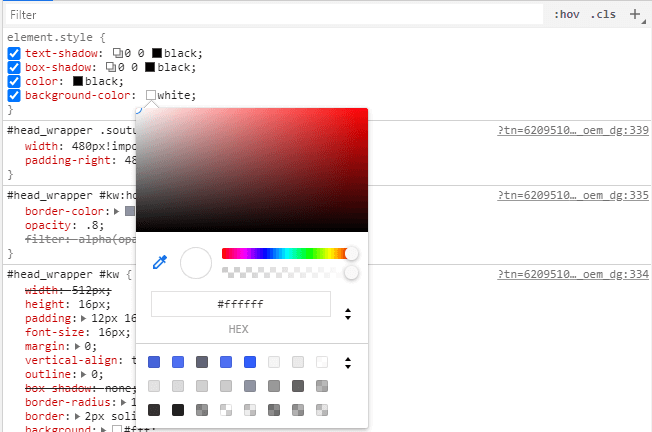
Task: Switch palette using arrows beside the swatches
Action: [x=348, y=363]
